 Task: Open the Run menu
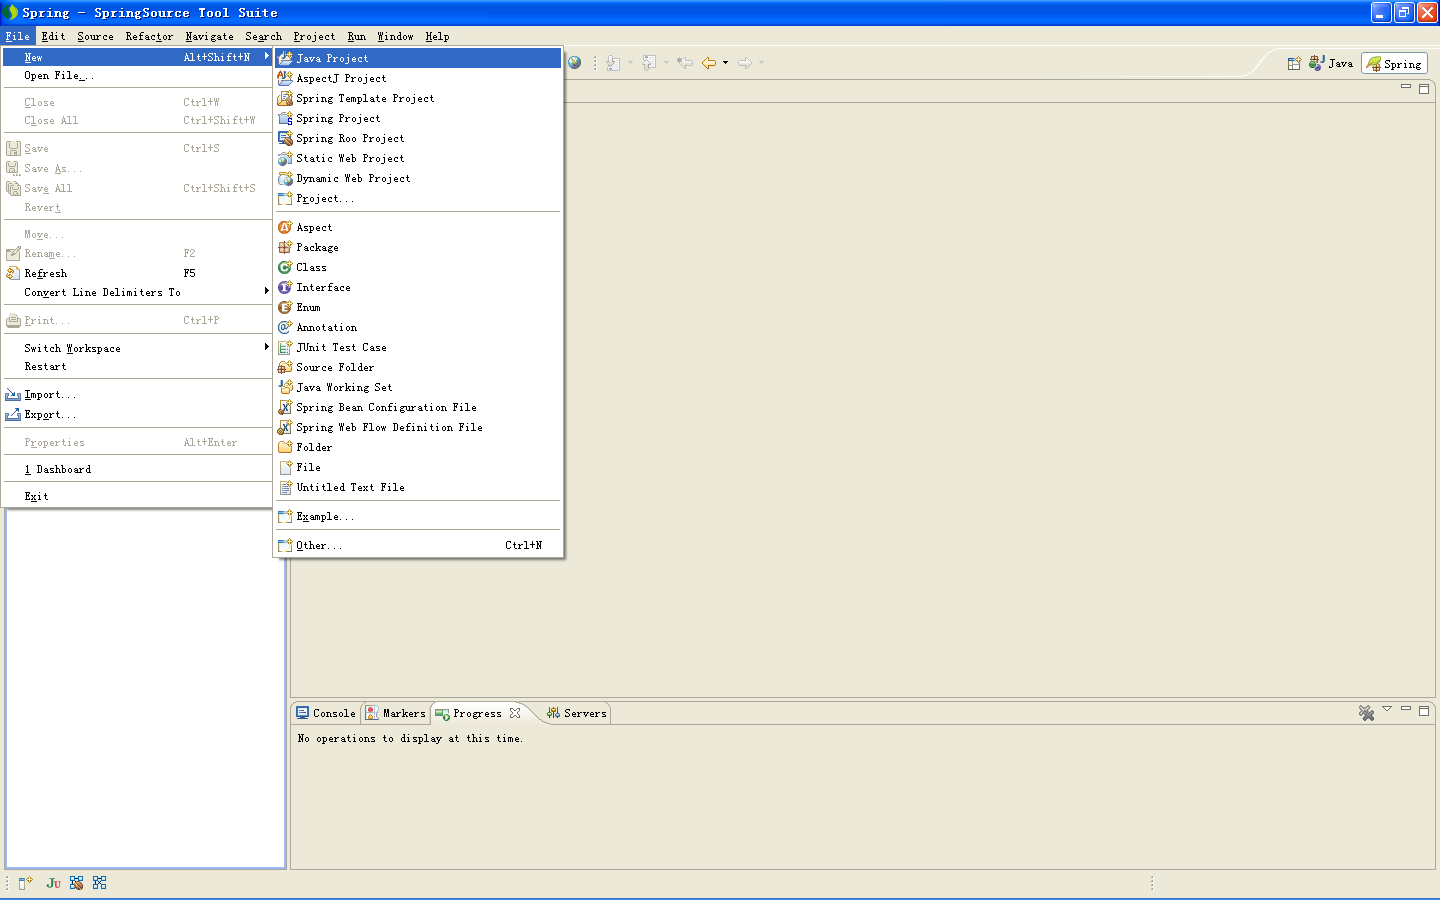pyautogui.click(x=356, y=36)
